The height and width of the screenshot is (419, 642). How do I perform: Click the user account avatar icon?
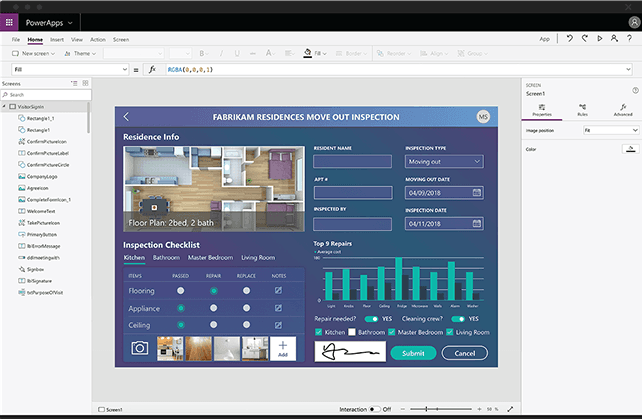pos(634,23)
